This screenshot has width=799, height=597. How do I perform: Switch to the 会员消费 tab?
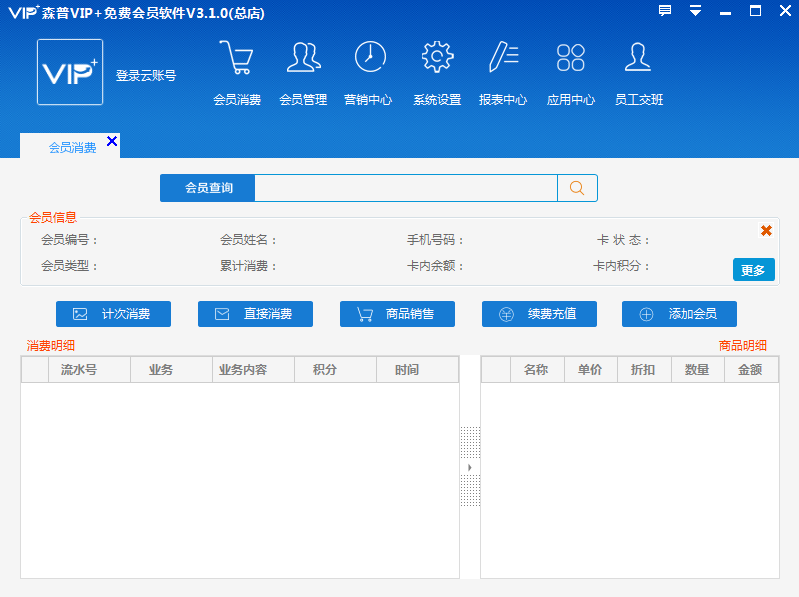coord(72,147)
